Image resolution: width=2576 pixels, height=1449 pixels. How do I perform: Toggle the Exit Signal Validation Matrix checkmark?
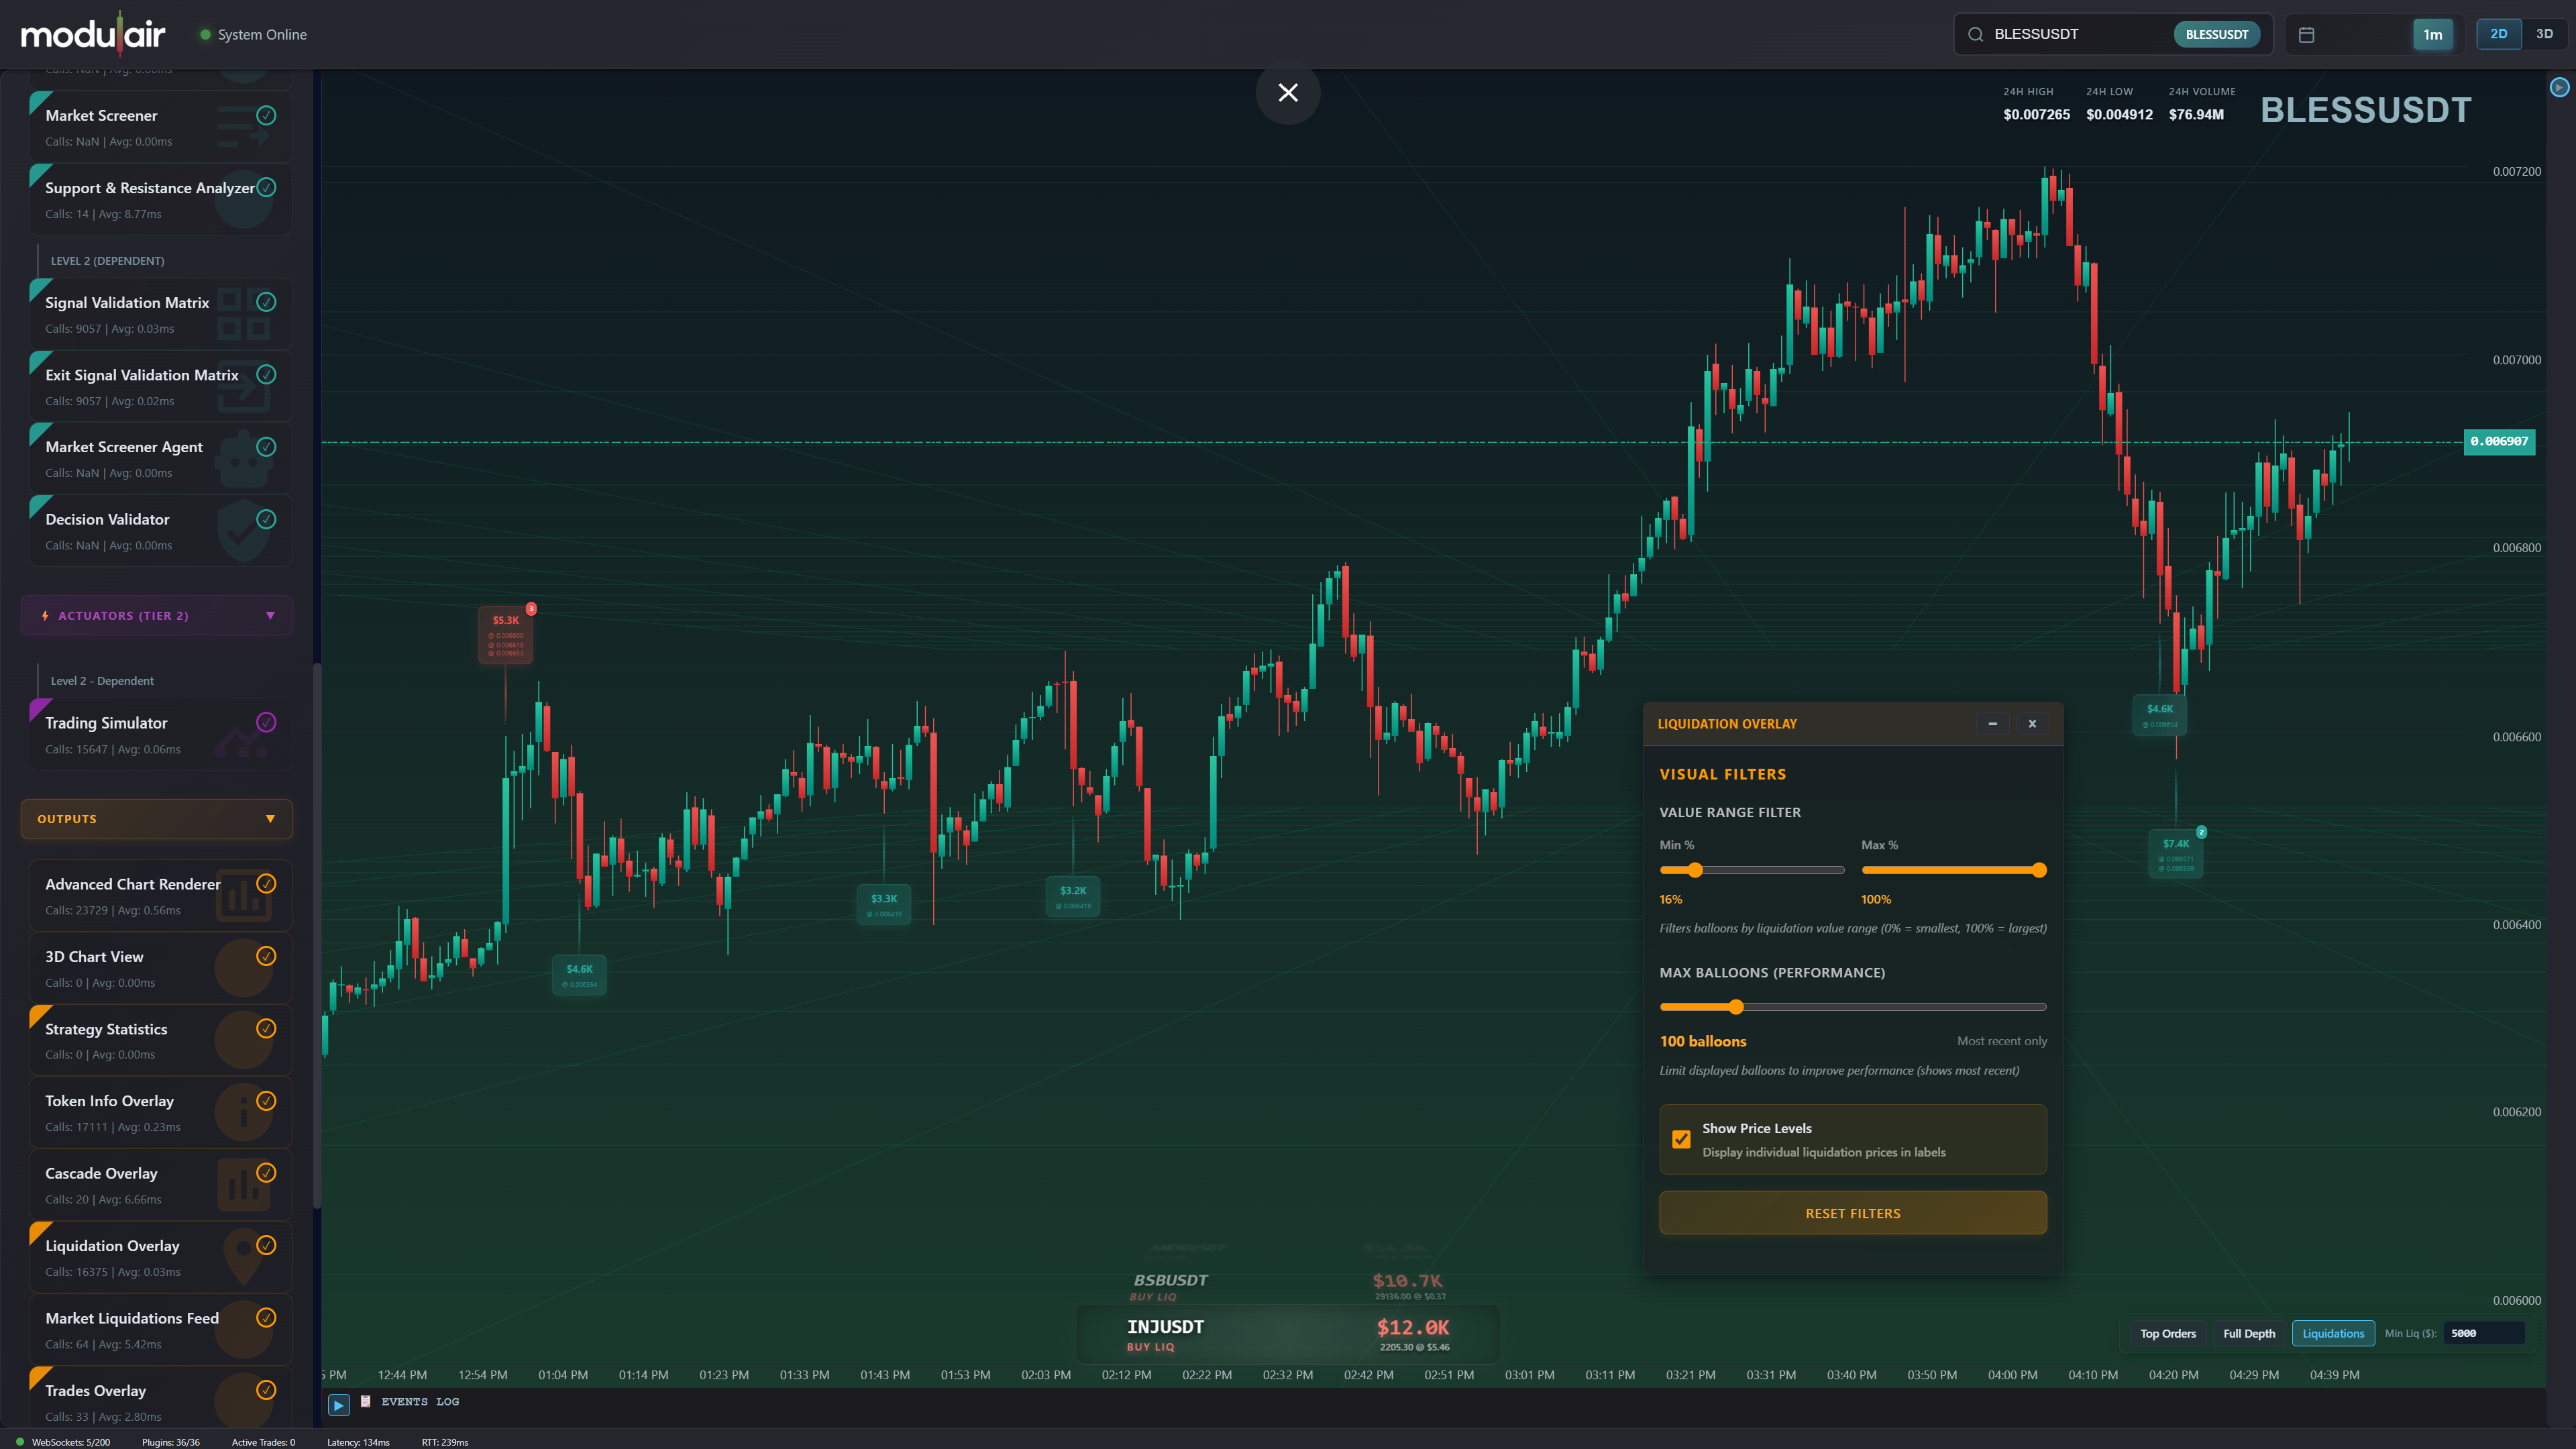[x=266, y=374]
